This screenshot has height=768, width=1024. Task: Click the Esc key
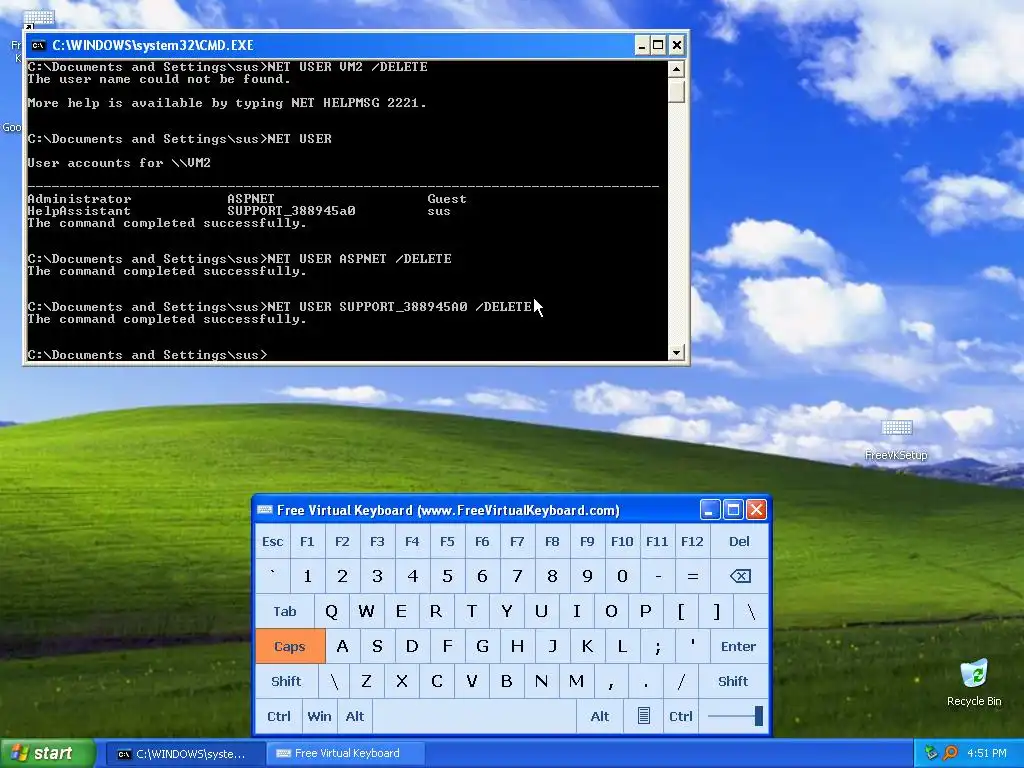coord(272,541)
